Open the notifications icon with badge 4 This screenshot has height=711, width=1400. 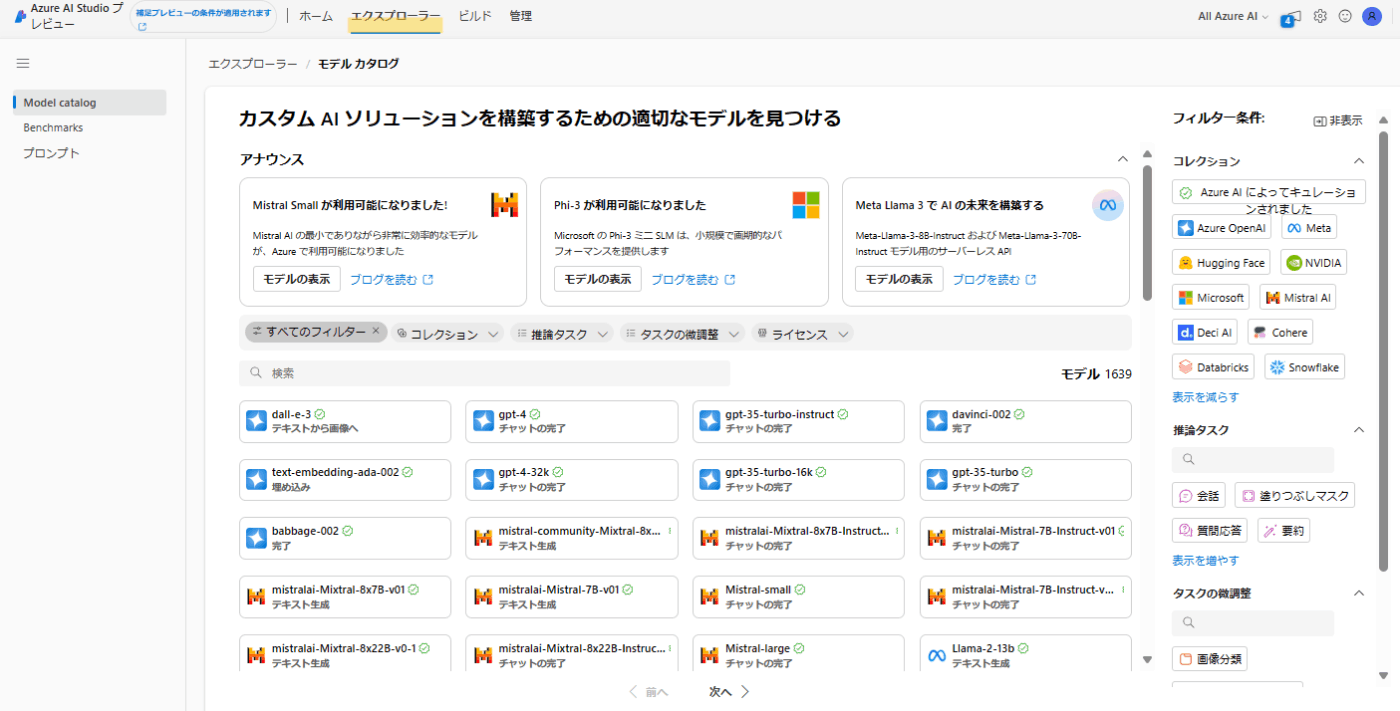pyautogui.click(x=1291, y=17)
